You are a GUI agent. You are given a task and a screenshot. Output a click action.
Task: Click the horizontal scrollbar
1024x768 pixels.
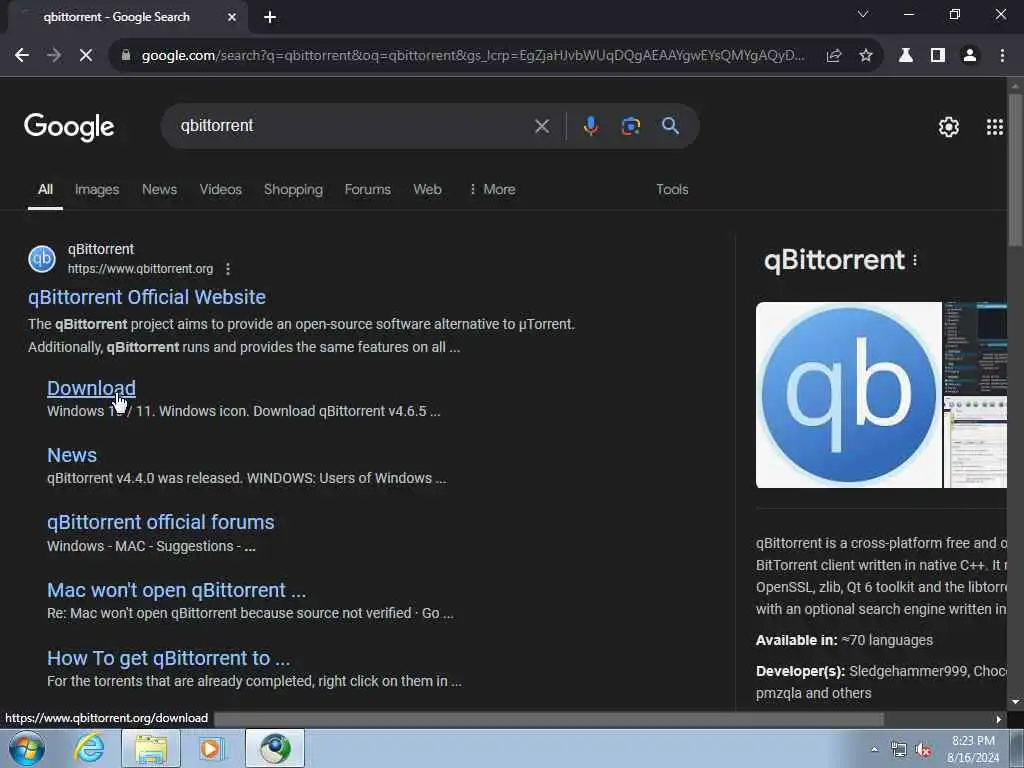pos(549,719)
